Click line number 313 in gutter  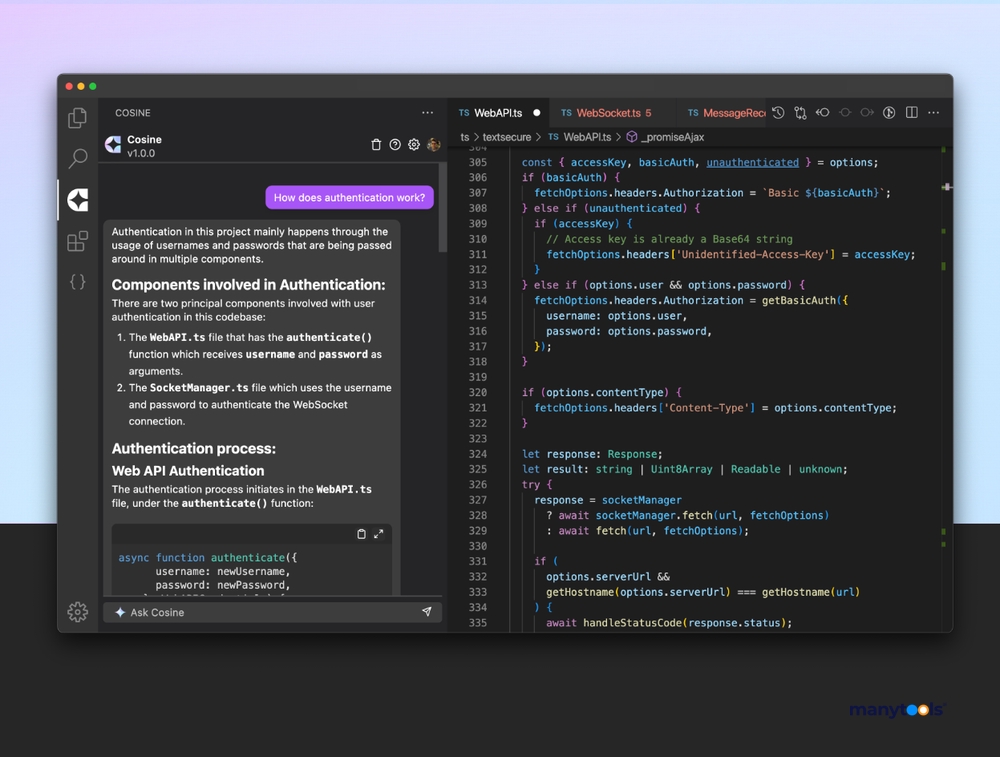point(478,285)
